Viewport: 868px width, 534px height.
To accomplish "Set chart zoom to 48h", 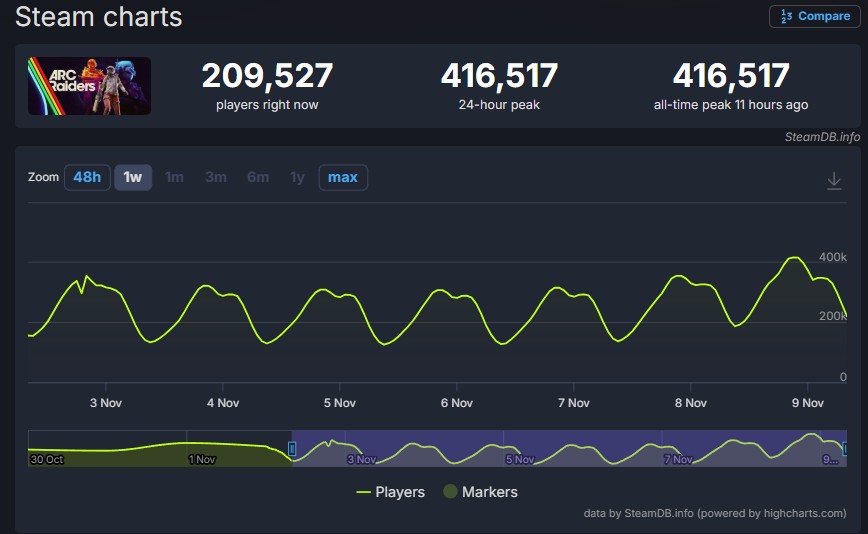I will [87, 177].
